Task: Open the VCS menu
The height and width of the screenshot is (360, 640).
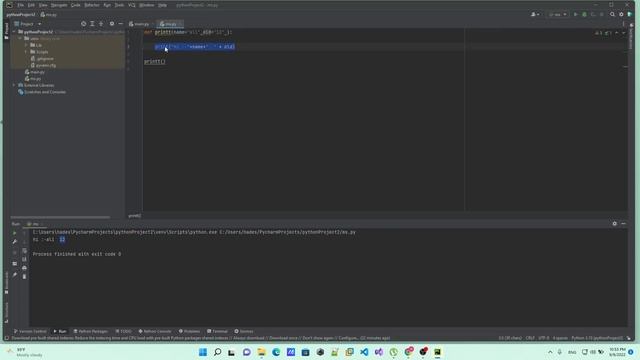Action: coord(131,5)
